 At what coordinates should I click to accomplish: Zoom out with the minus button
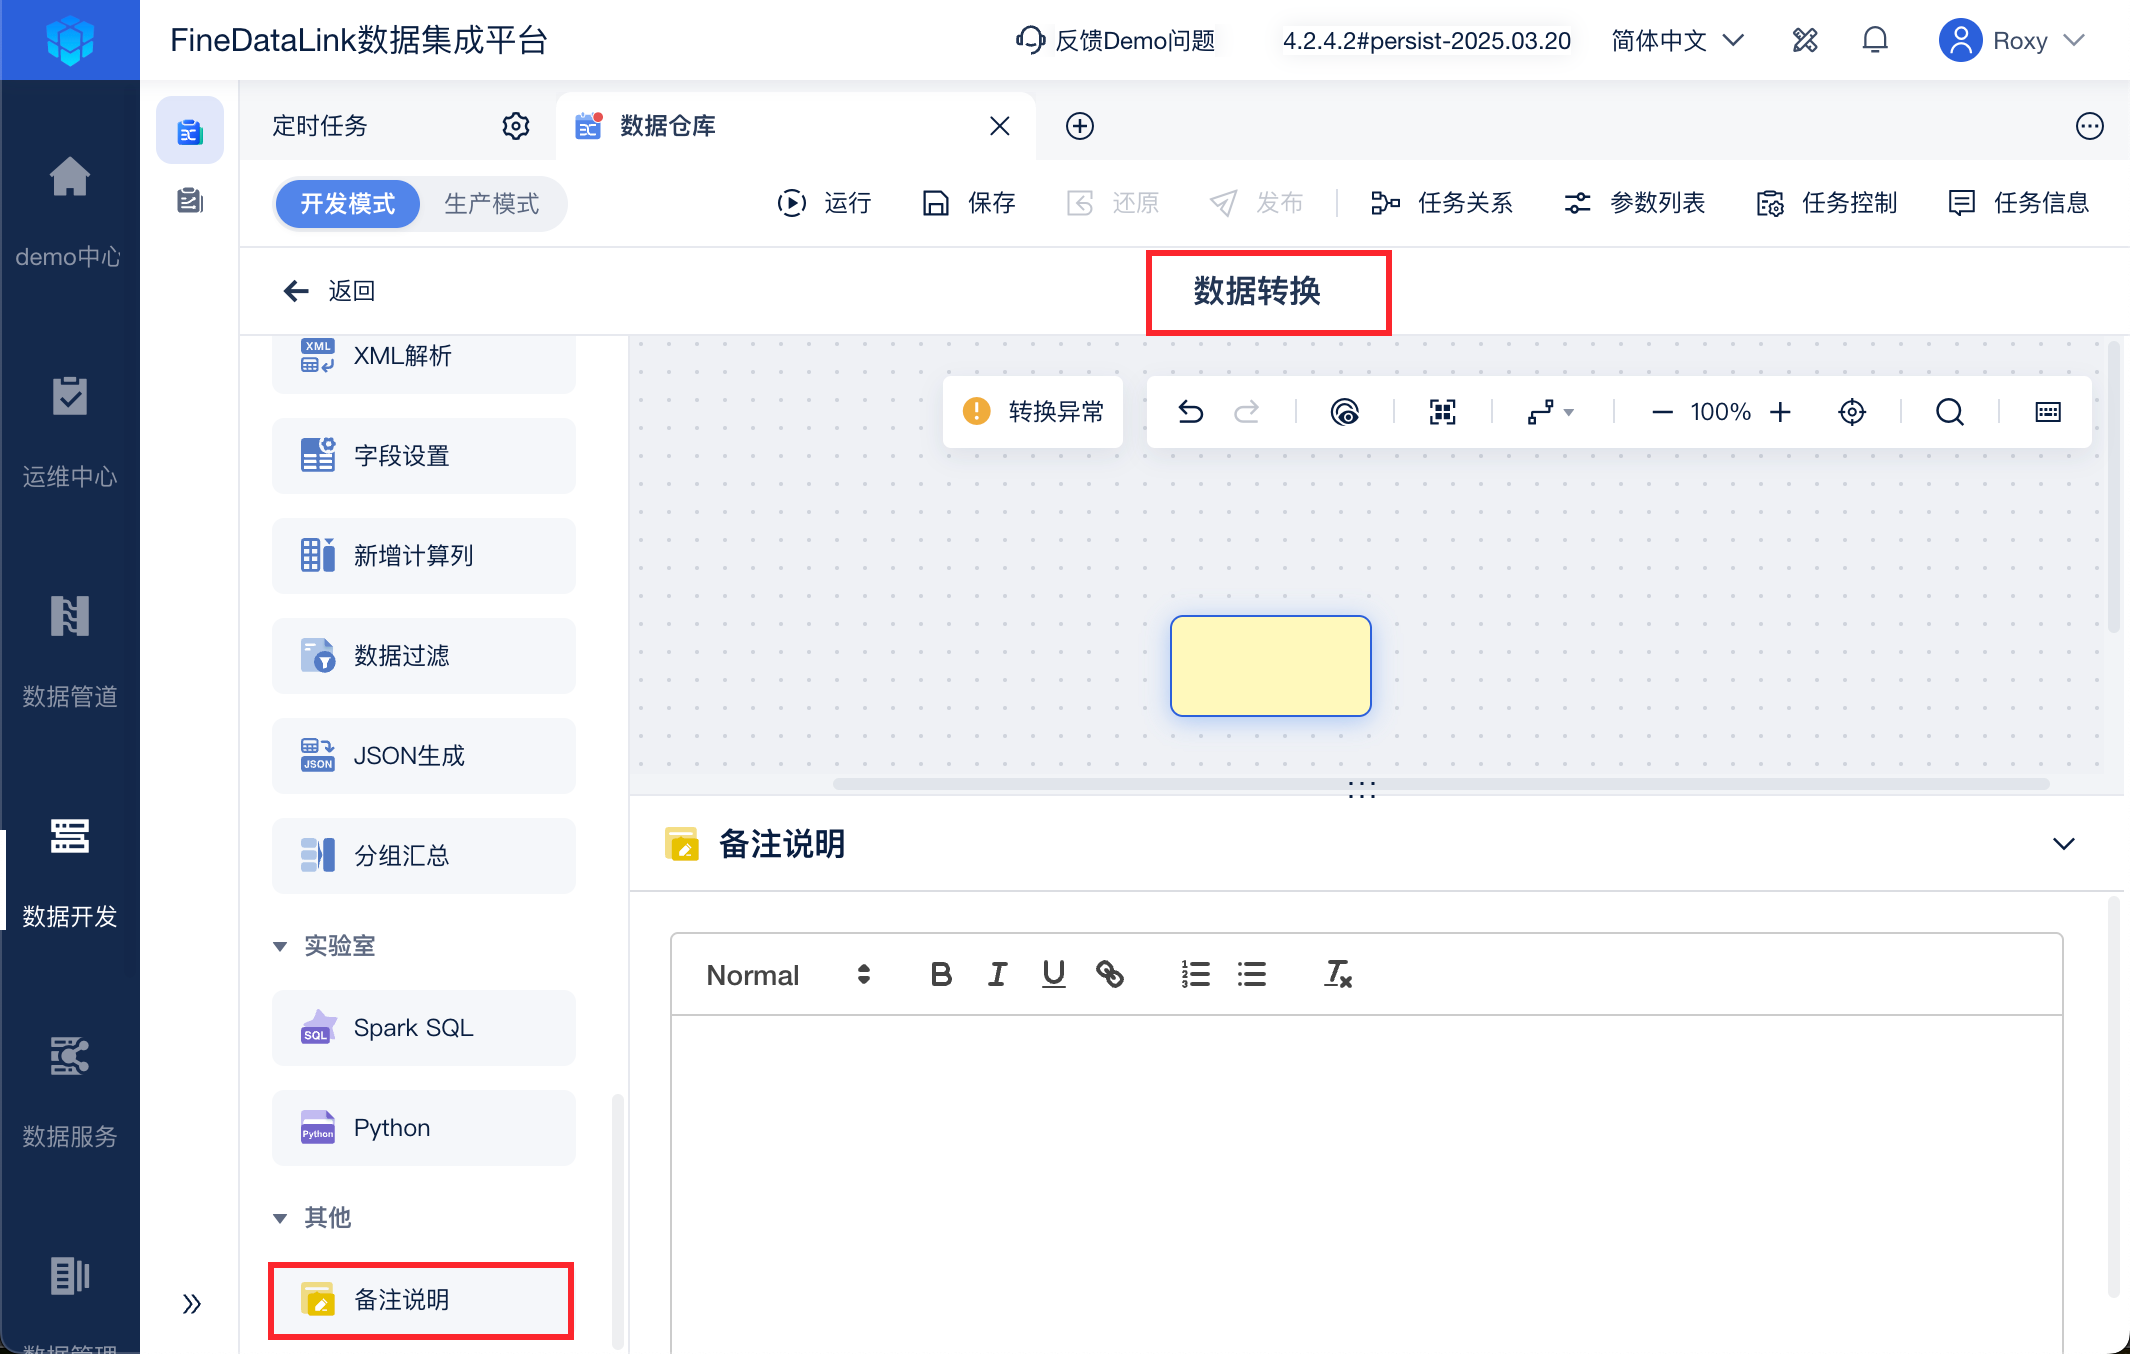pos(1662,412)
